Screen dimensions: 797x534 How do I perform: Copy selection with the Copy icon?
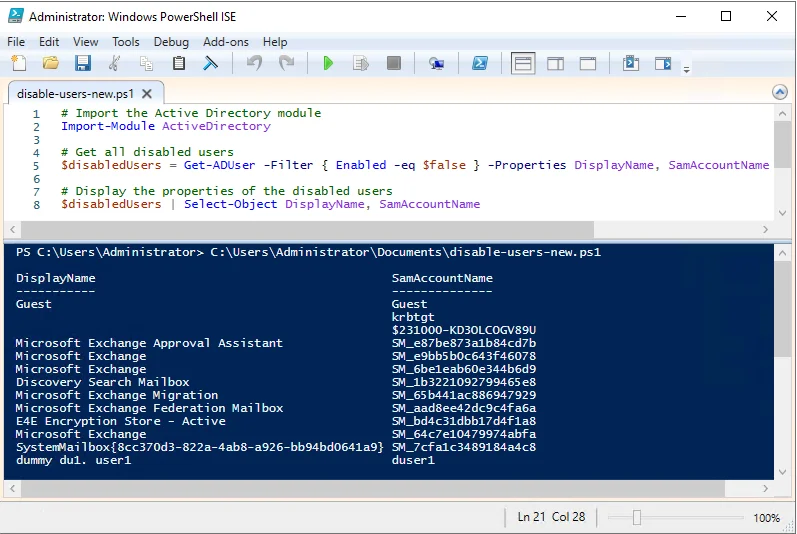(x=146, y=64)
